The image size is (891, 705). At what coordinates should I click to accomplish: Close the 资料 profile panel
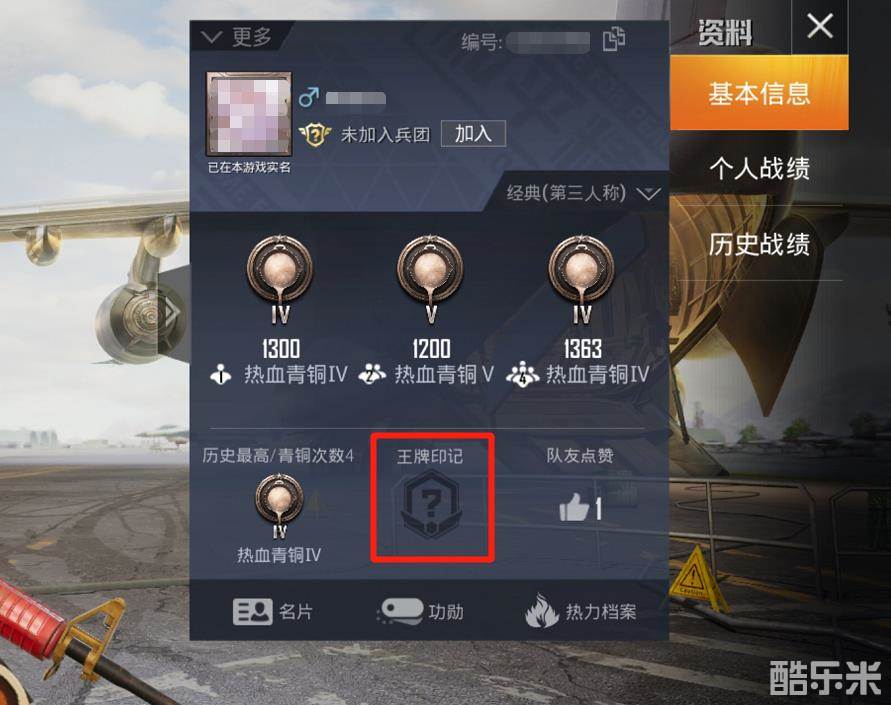820,27
